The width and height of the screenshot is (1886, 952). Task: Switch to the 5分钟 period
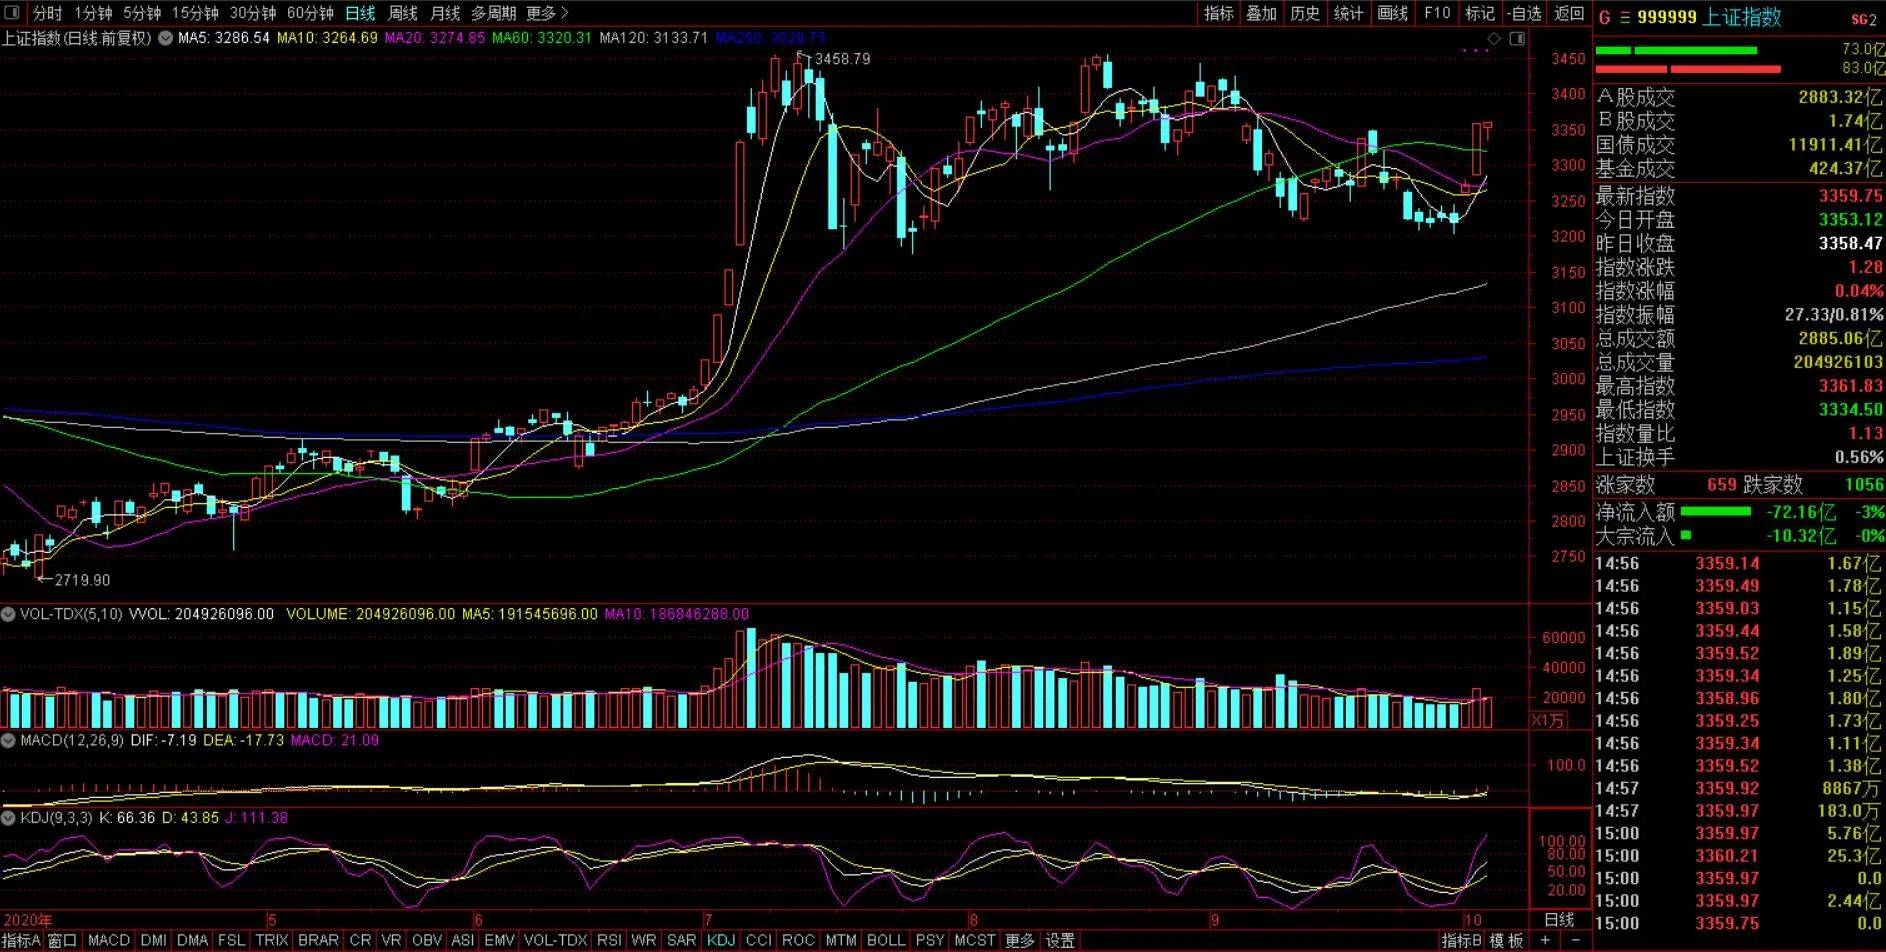pyautogui.click(x=142, y=13)
